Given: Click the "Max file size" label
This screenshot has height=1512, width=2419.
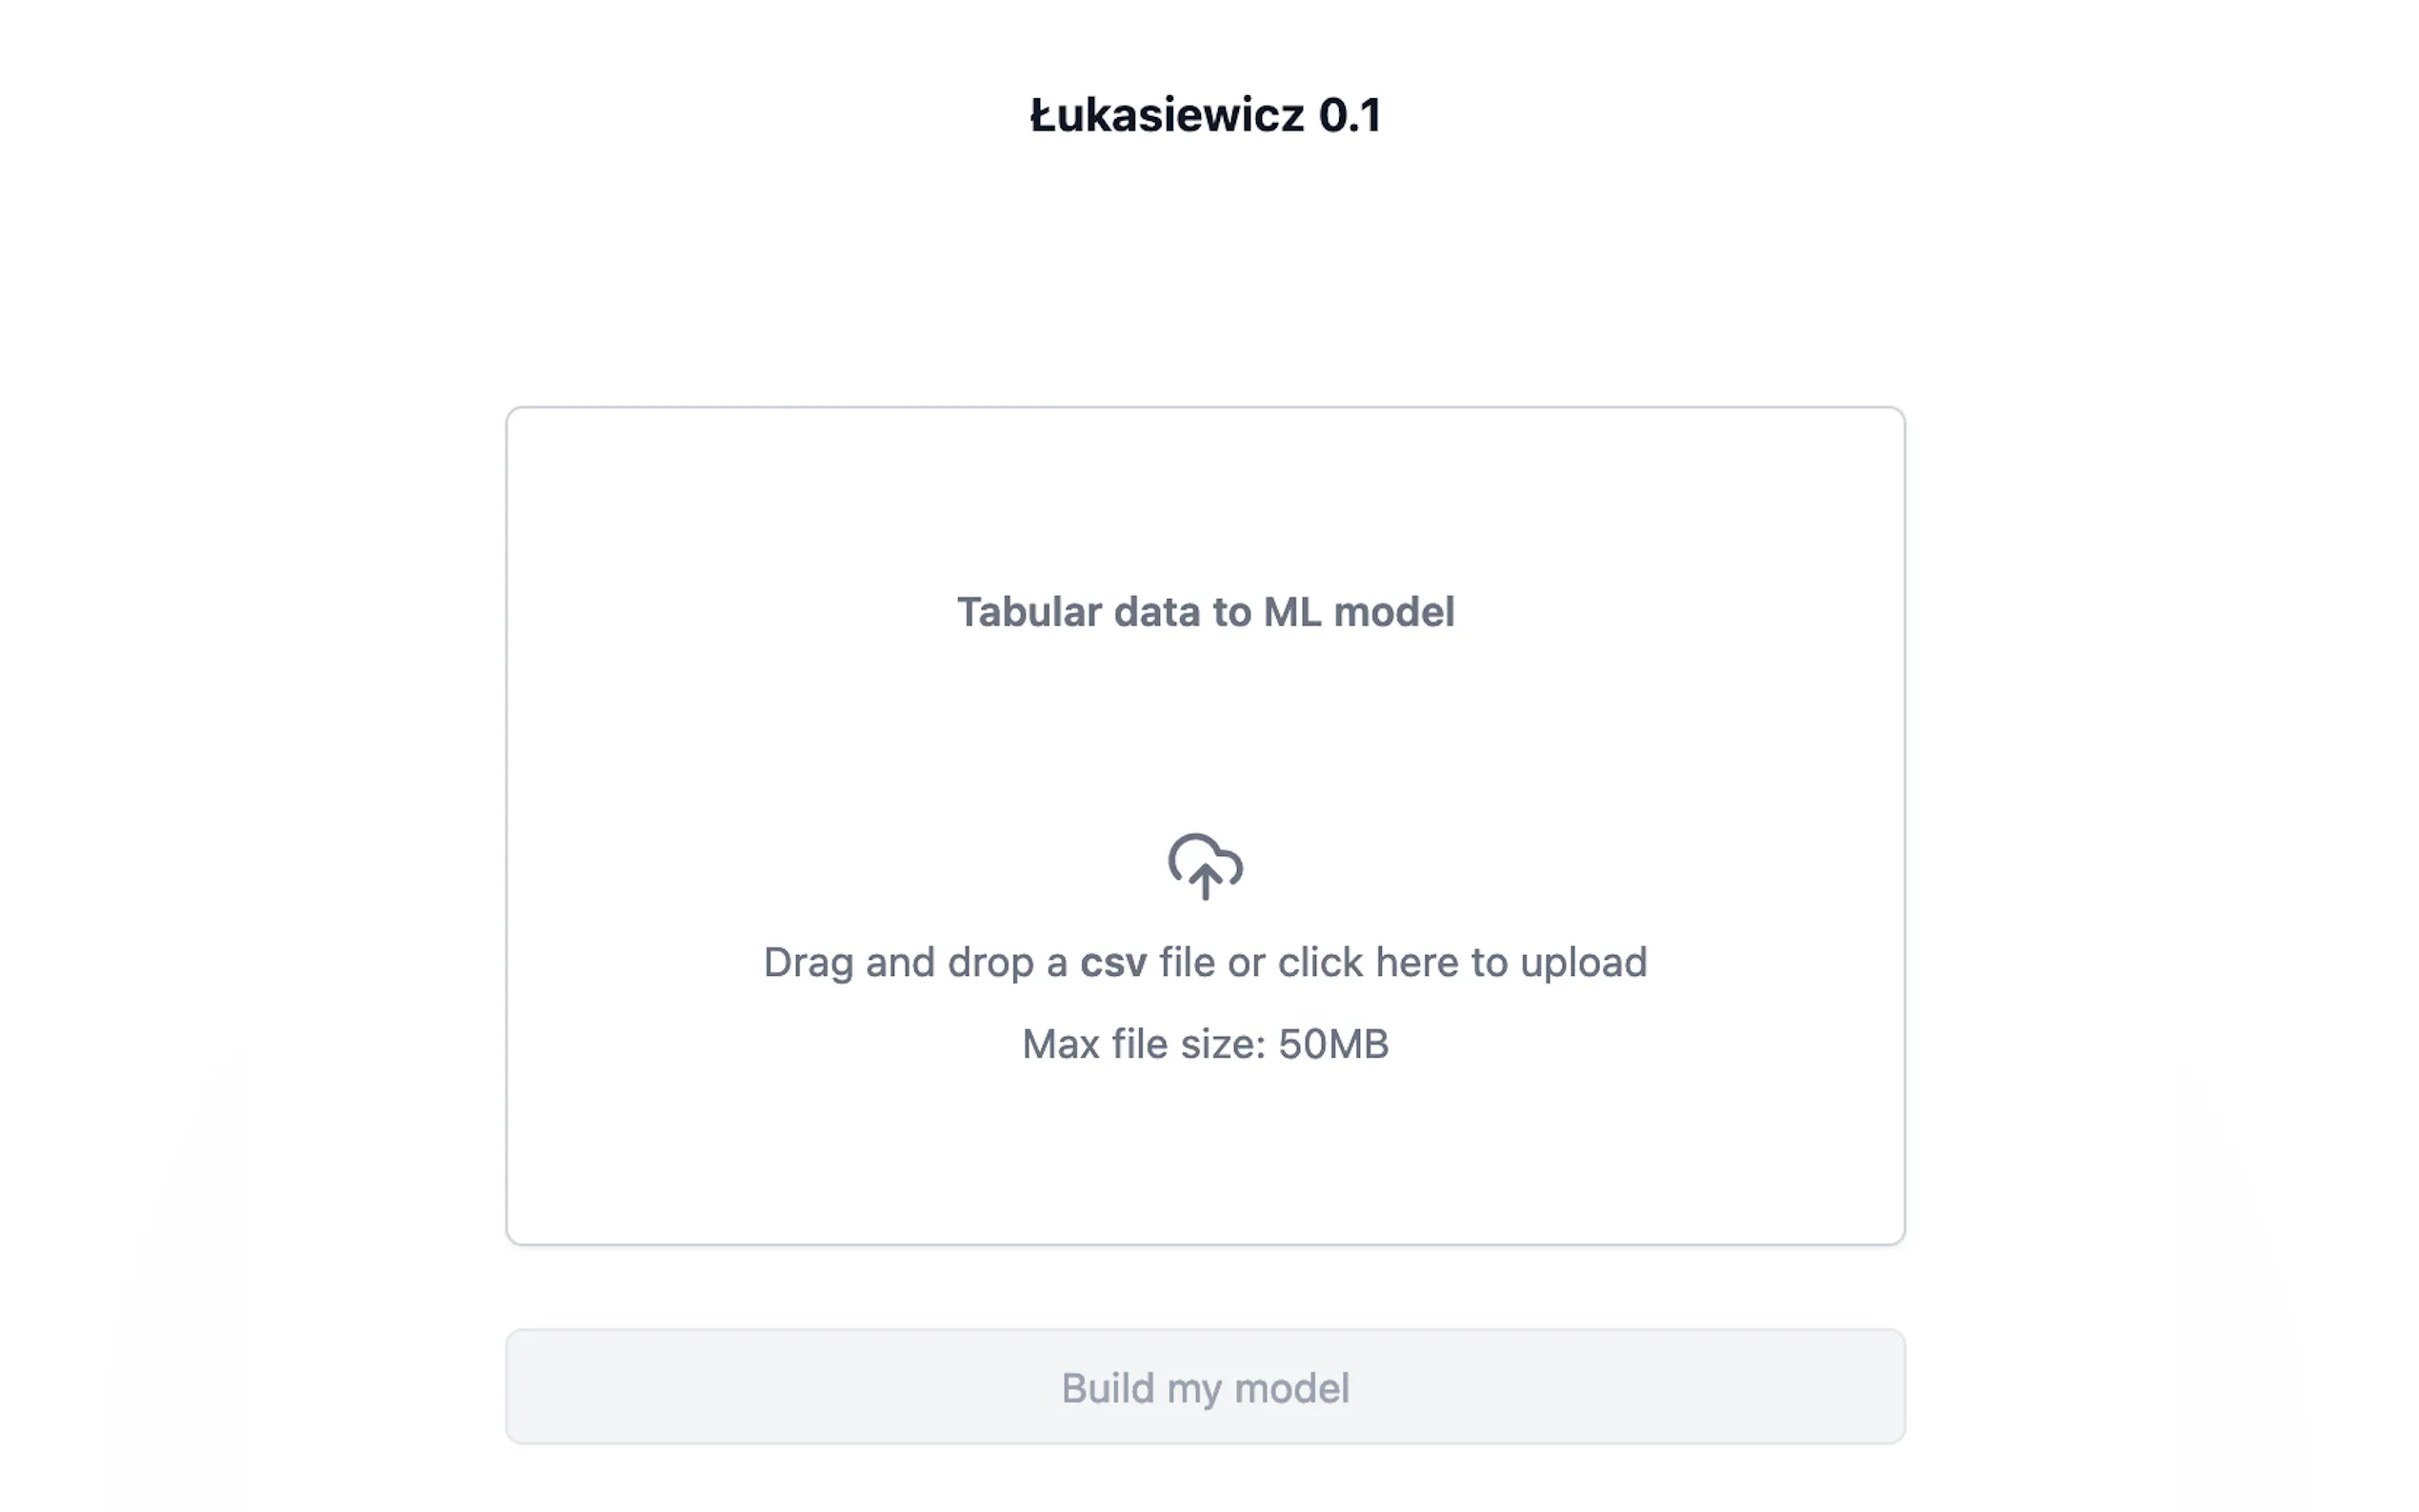Looking at the screenshot, I should tap(1143, 1045).
